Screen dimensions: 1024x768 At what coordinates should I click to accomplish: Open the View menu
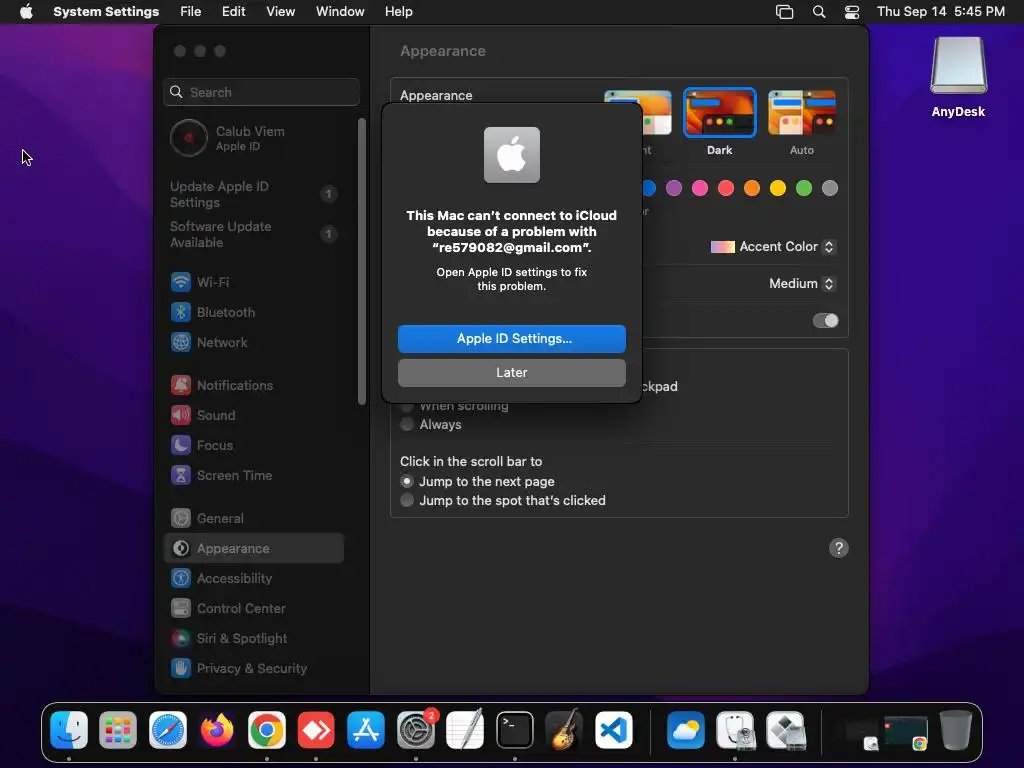[x=280, y=12]
